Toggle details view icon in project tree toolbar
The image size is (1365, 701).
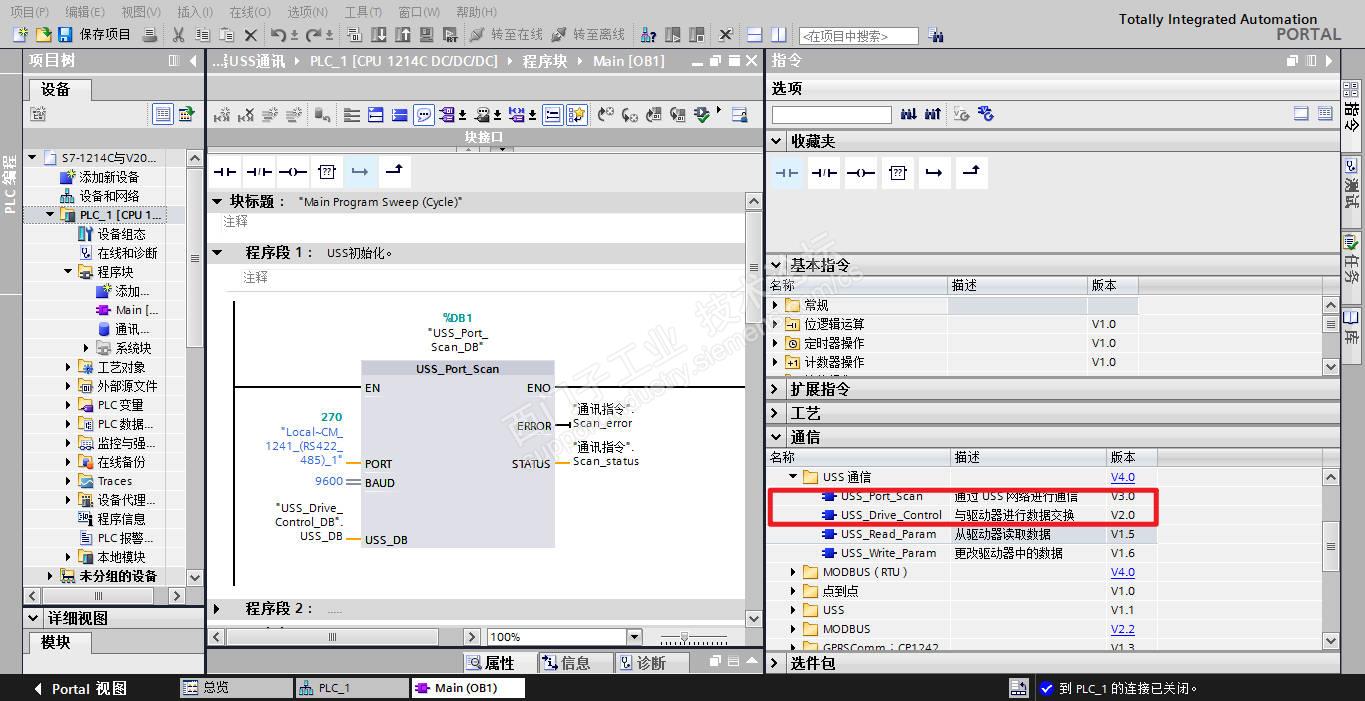[162, 114]
